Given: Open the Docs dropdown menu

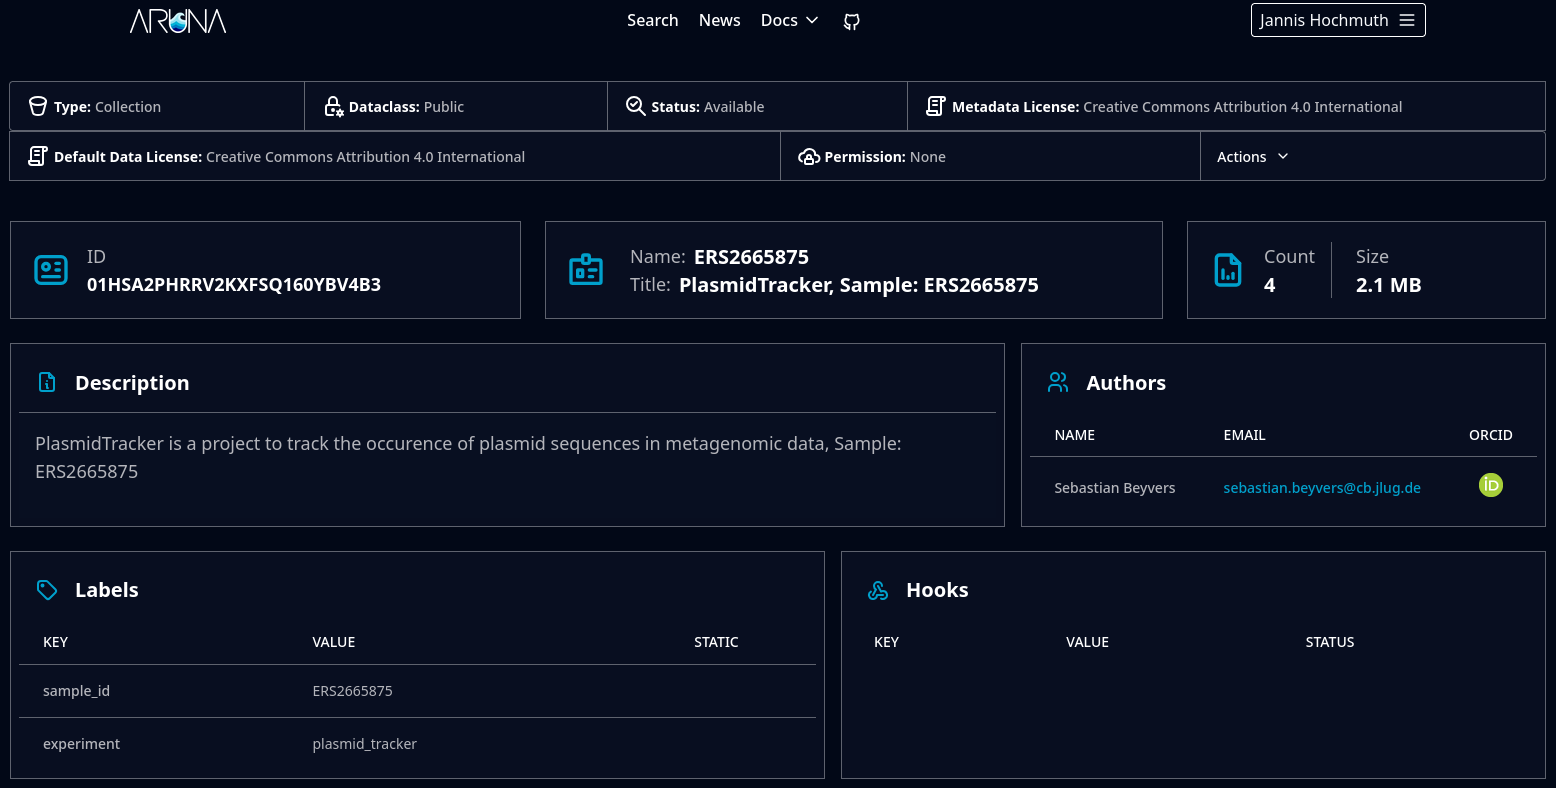Looking at the screenshot, I should (789, 20).
